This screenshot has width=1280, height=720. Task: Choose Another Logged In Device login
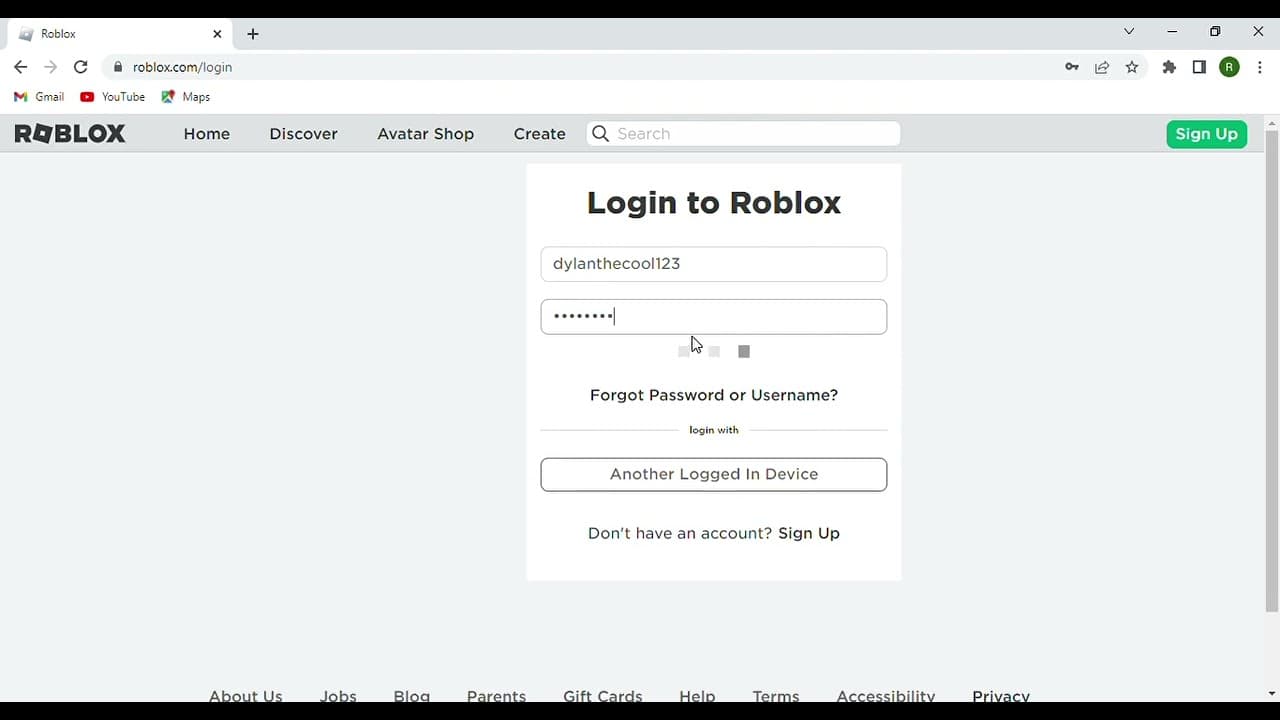[714, 474]
